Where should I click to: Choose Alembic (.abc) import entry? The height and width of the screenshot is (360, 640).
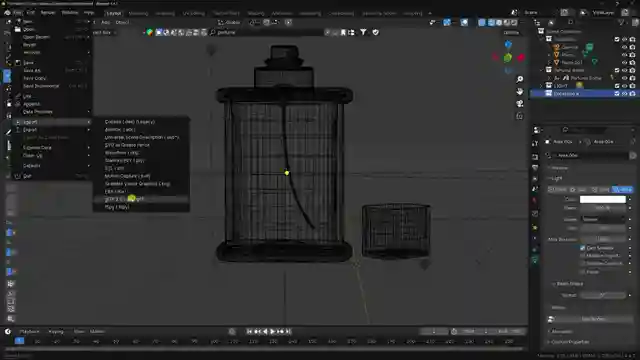point(141,129)
